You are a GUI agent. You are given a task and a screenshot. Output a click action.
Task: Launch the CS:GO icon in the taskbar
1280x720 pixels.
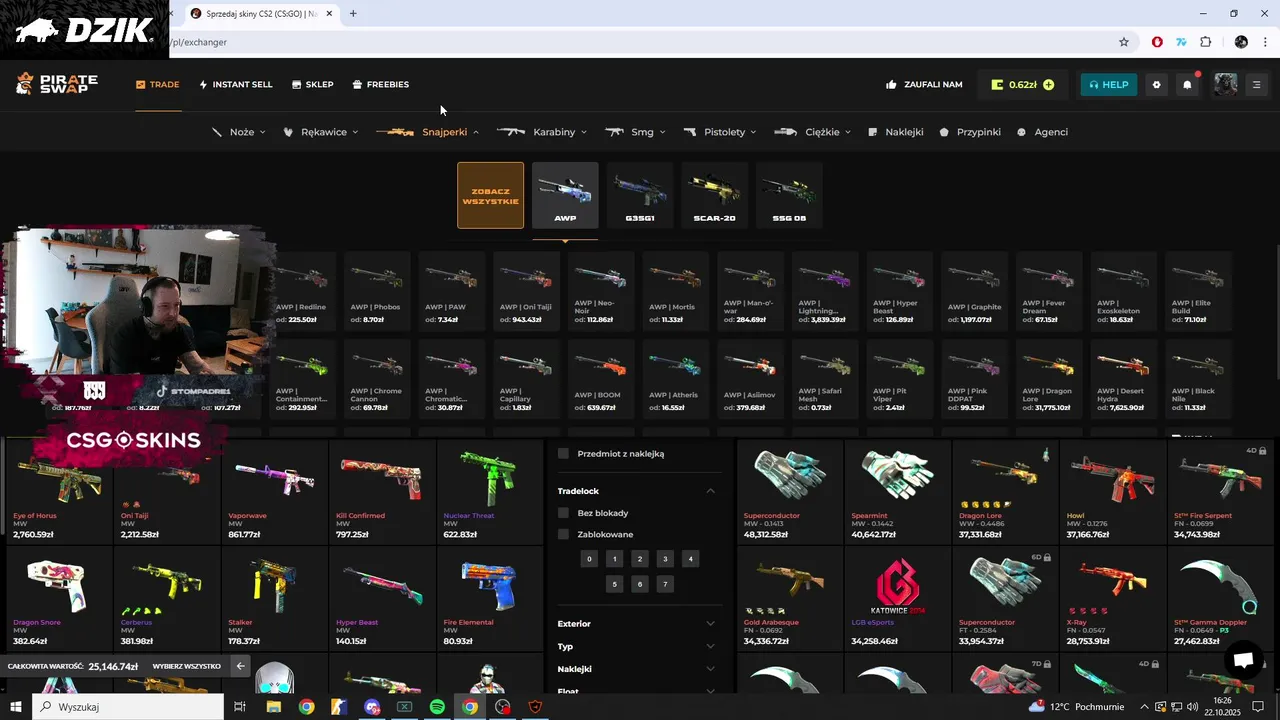339,707
